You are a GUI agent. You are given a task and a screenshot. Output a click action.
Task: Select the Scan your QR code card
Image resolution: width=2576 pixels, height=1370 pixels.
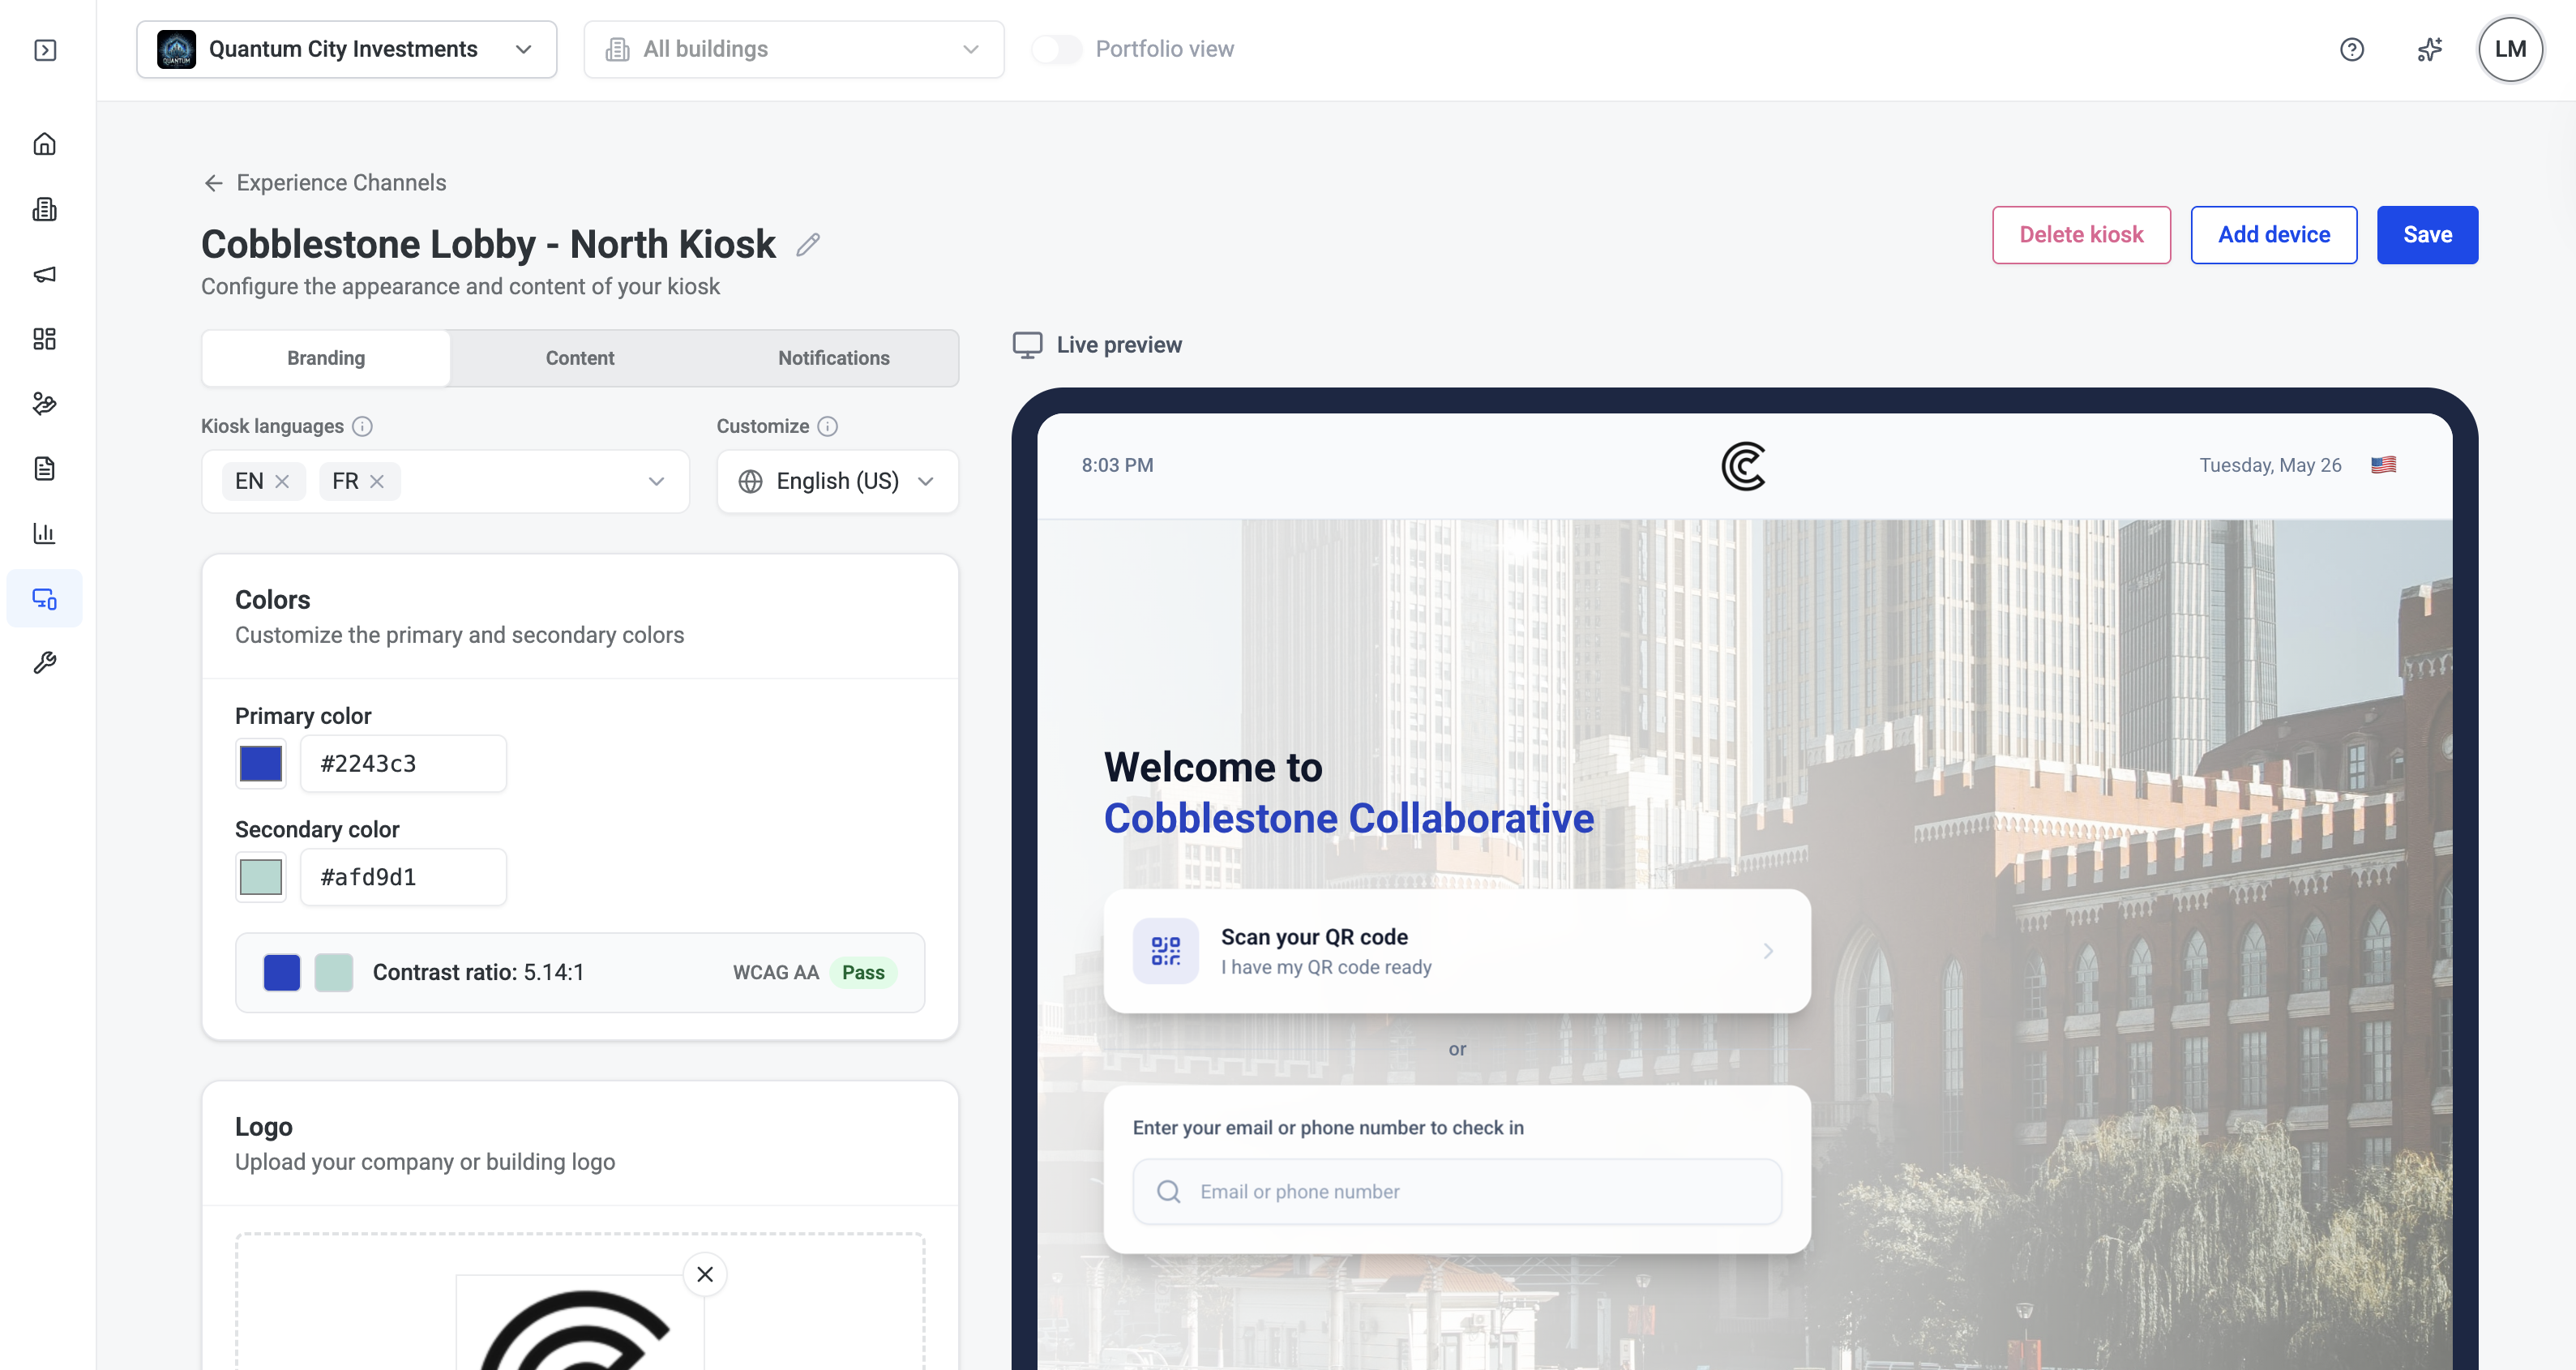1457,951
